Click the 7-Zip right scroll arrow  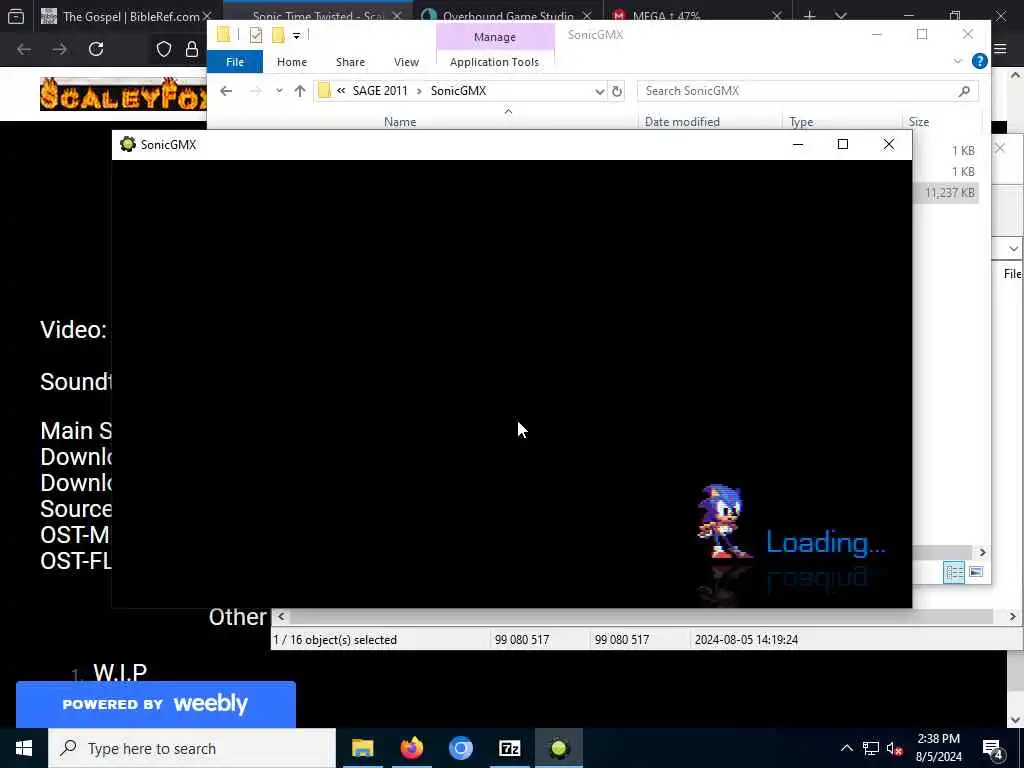[1012, 616]
